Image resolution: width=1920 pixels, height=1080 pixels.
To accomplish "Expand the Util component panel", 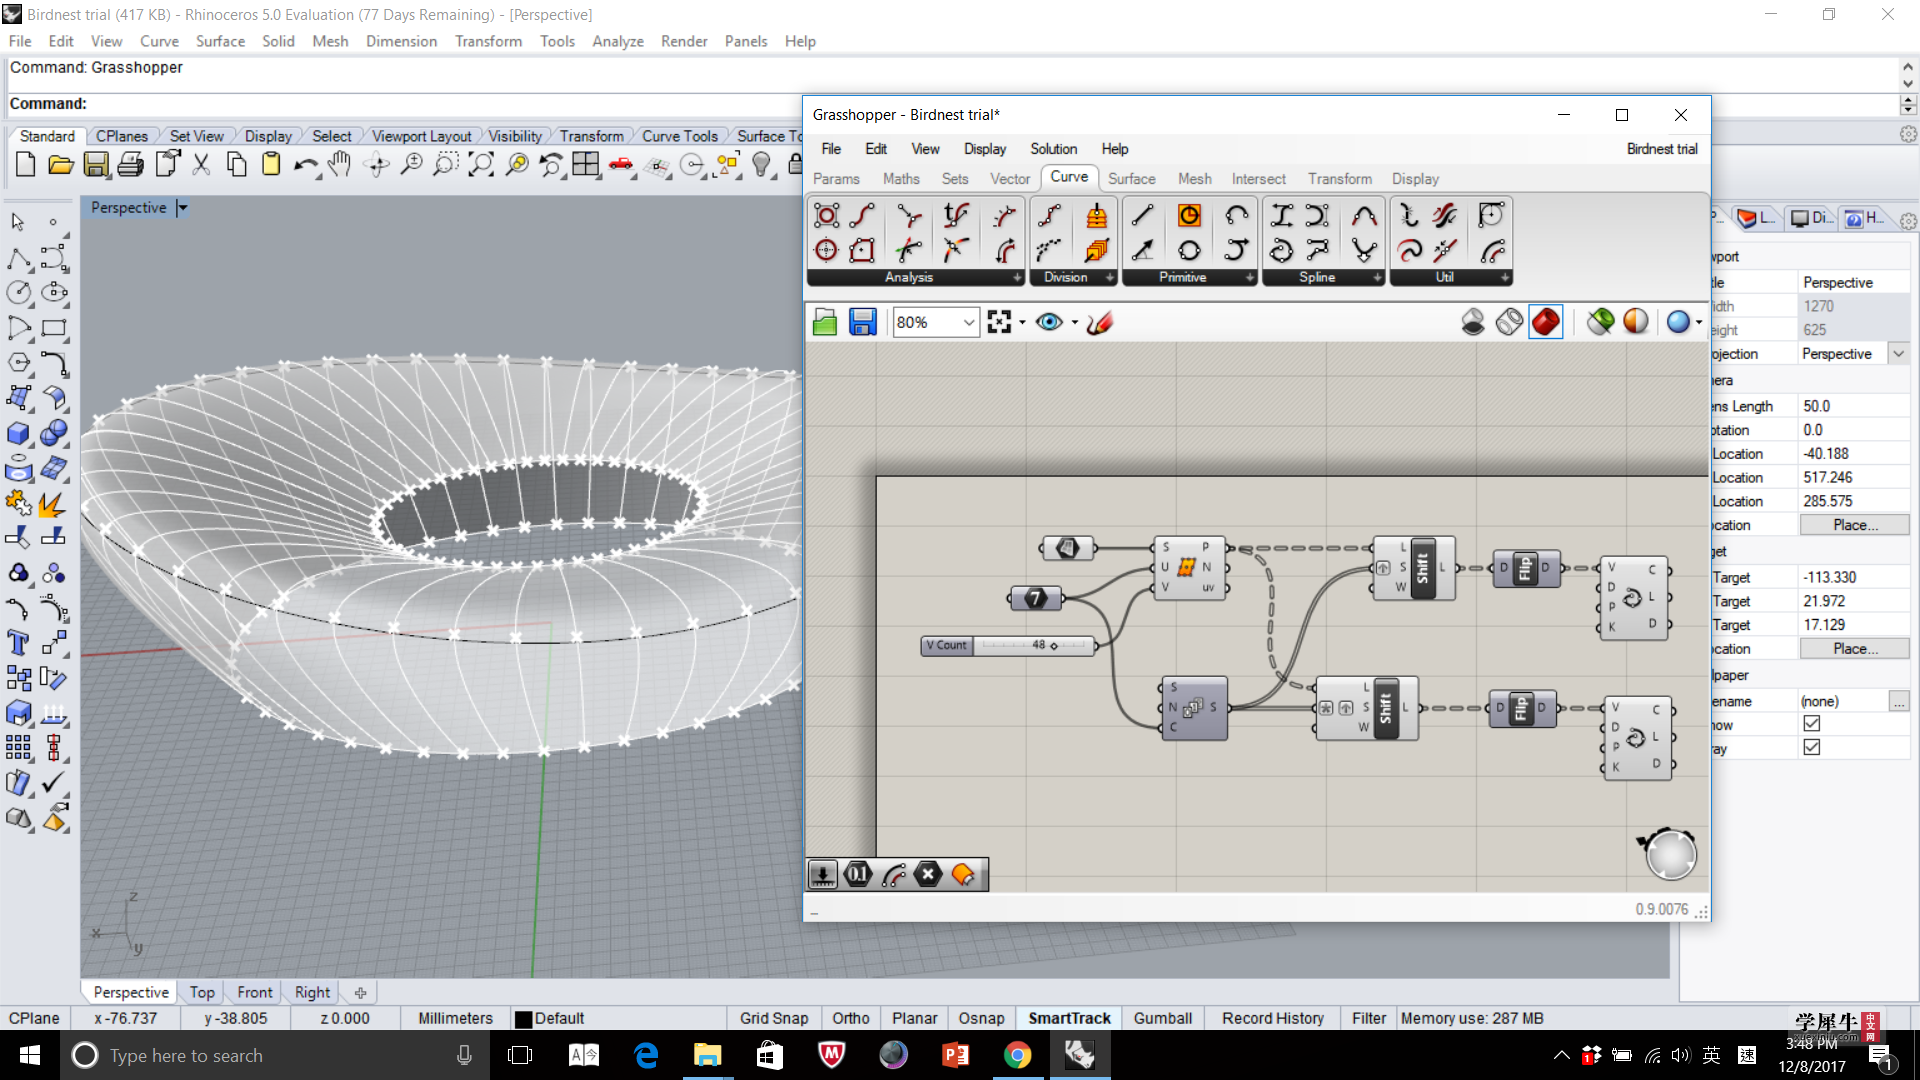I will (1504, 278).
